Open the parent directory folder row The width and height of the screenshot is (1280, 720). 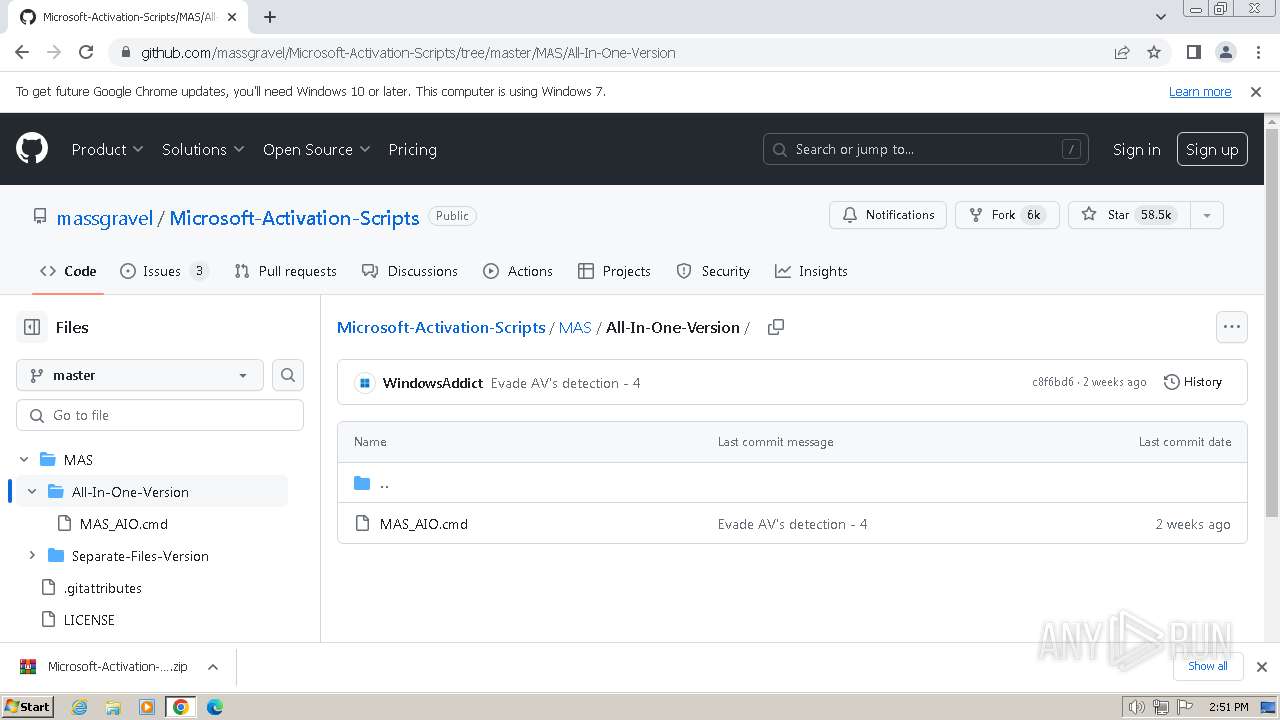(x=792, y=483)
